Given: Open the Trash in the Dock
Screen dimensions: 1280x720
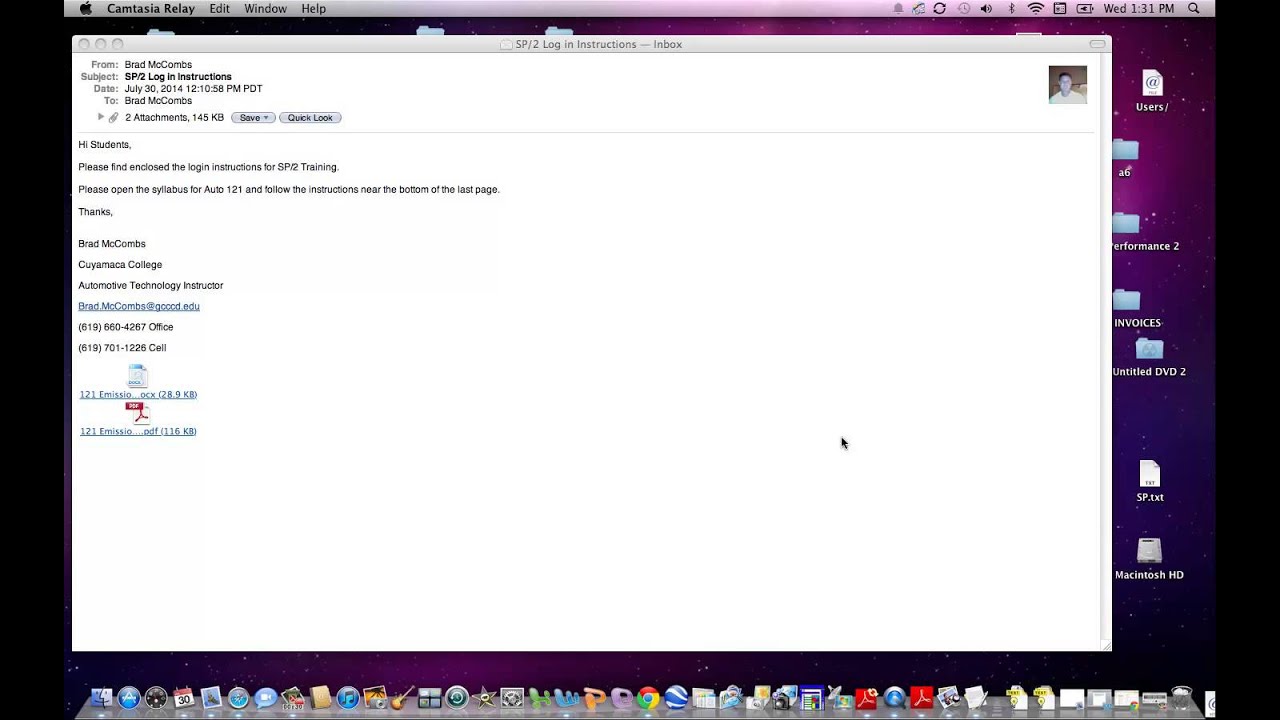Looking at the screenshot, I should (x=1181, y=698).
